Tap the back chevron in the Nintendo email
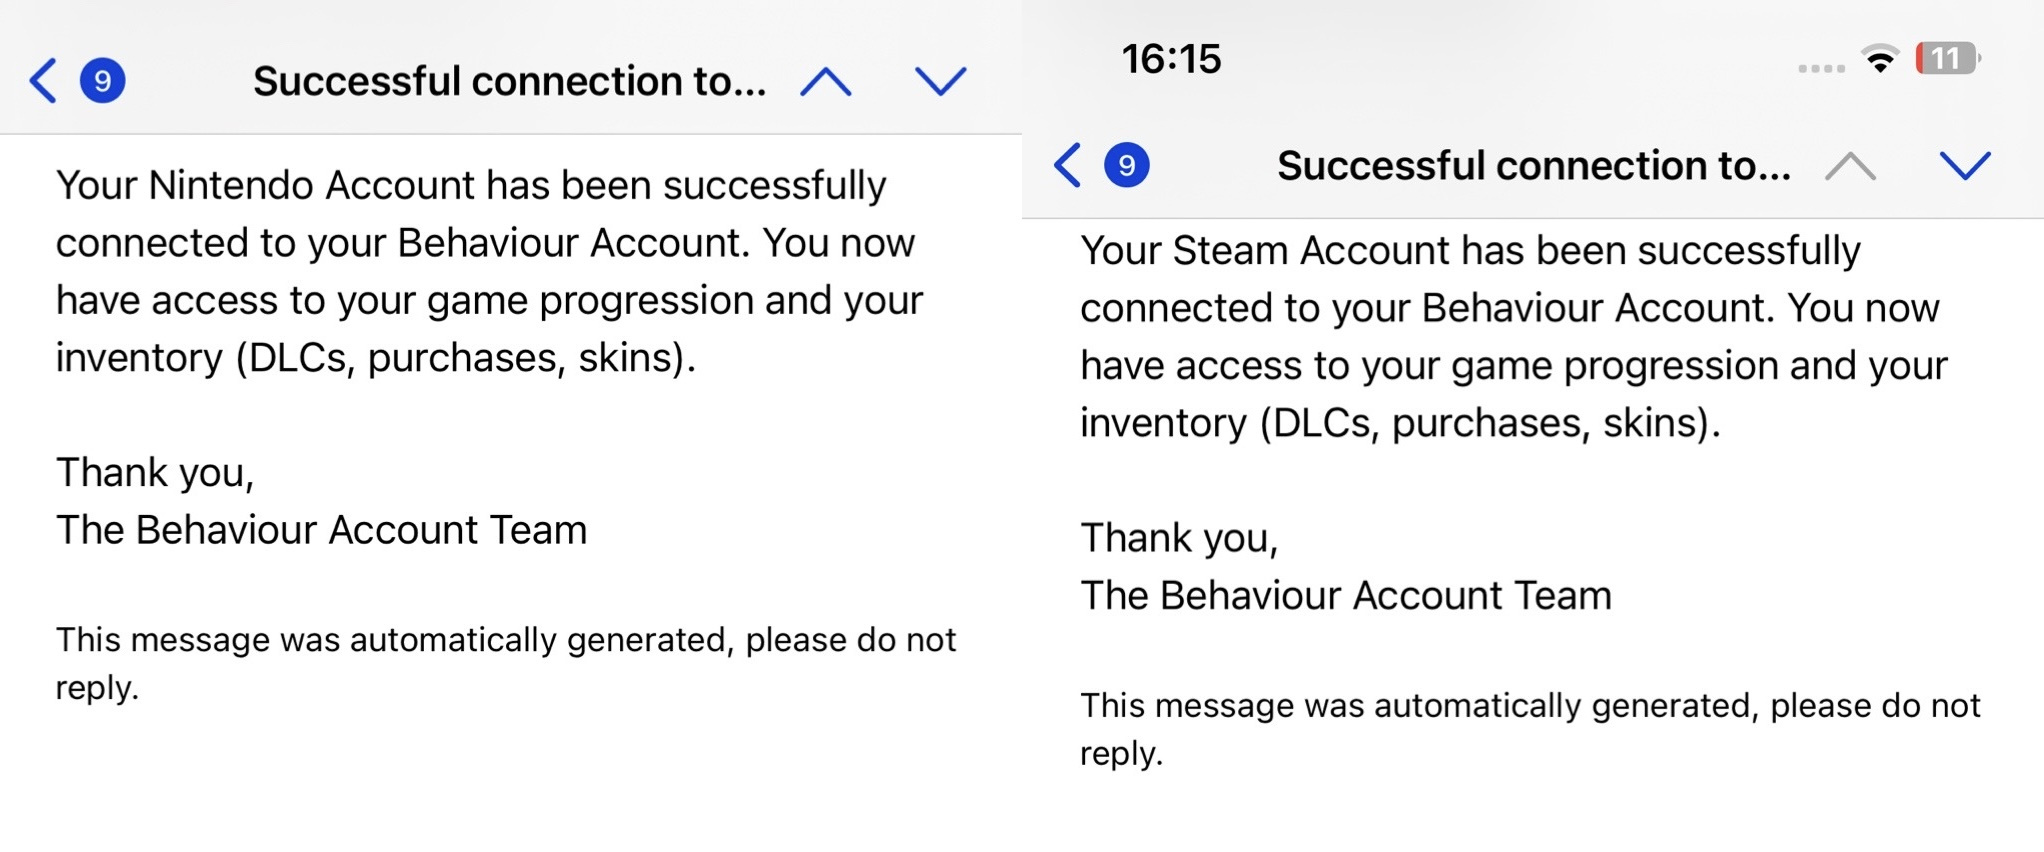This screenshot has height=852, width=2044. [x=43, y=81]
